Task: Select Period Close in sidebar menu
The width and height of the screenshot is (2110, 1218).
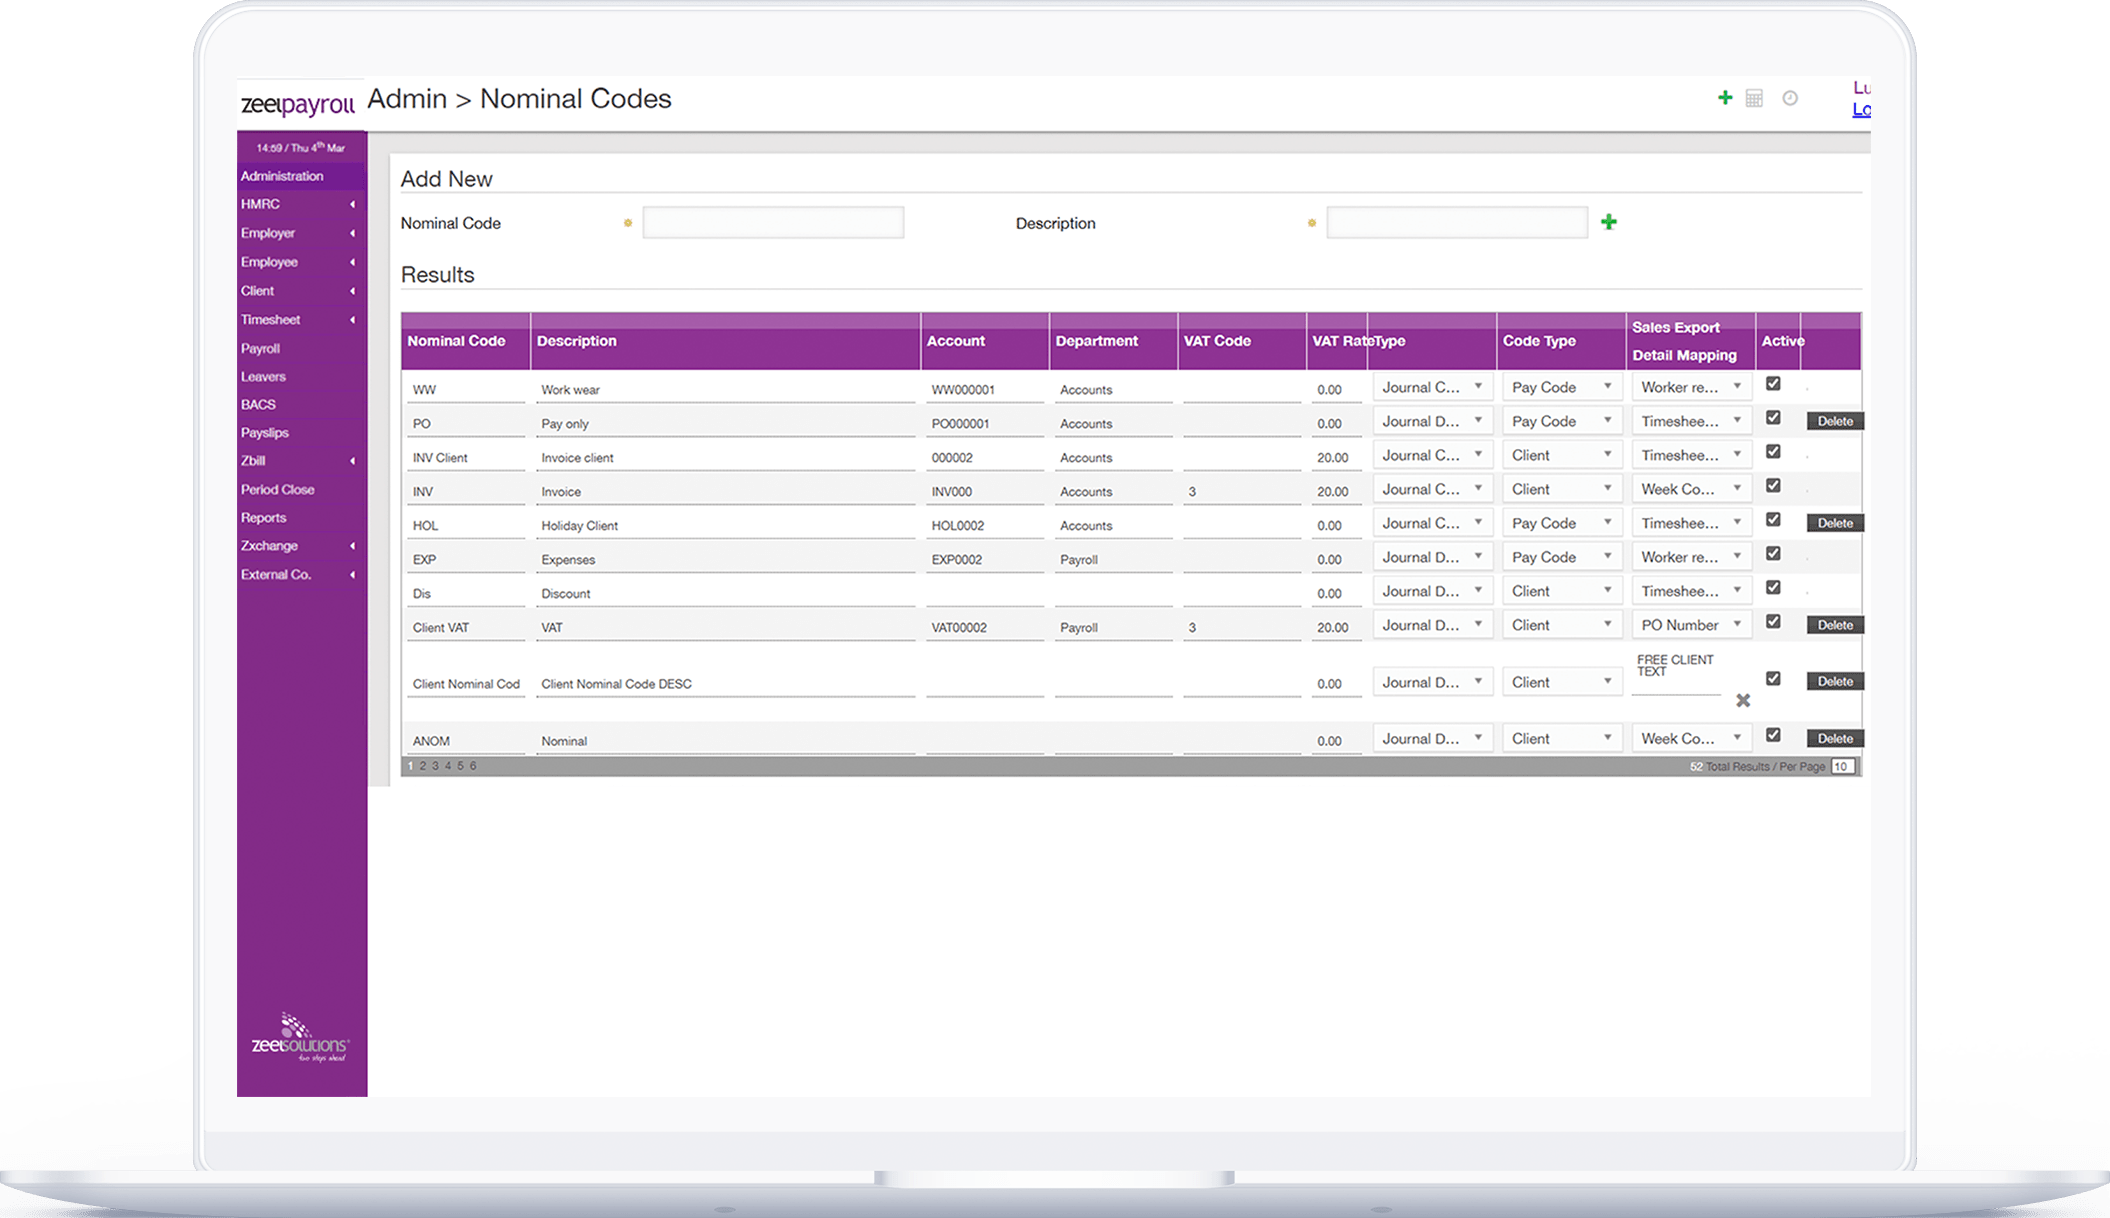Action: tap(278, 490)
